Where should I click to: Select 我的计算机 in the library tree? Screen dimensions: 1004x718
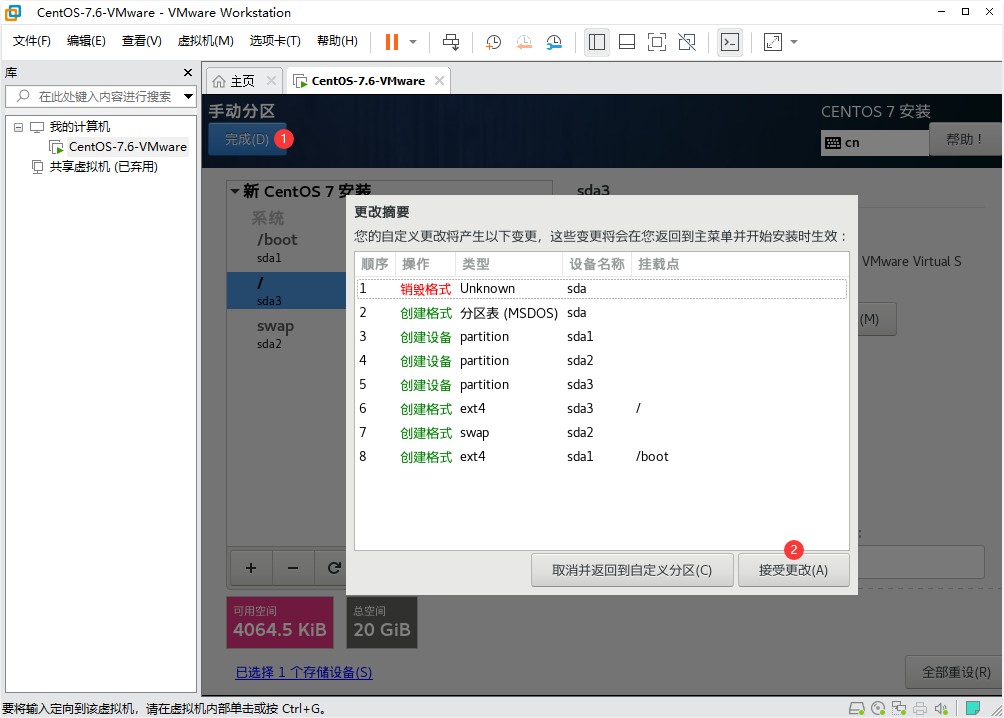[79, 127]
